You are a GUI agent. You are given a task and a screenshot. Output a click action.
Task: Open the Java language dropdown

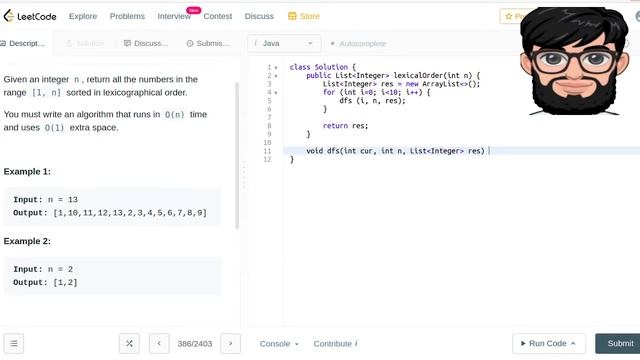pos(284,43)
